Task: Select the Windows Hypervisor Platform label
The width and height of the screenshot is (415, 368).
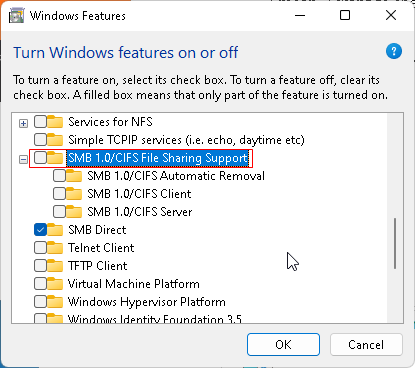Action: [147, 302]
